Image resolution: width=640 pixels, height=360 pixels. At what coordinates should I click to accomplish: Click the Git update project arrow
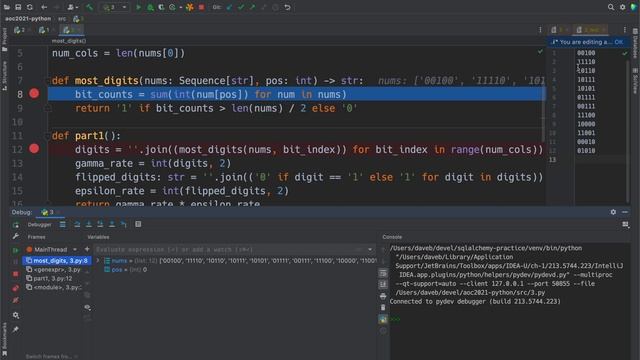229,7
